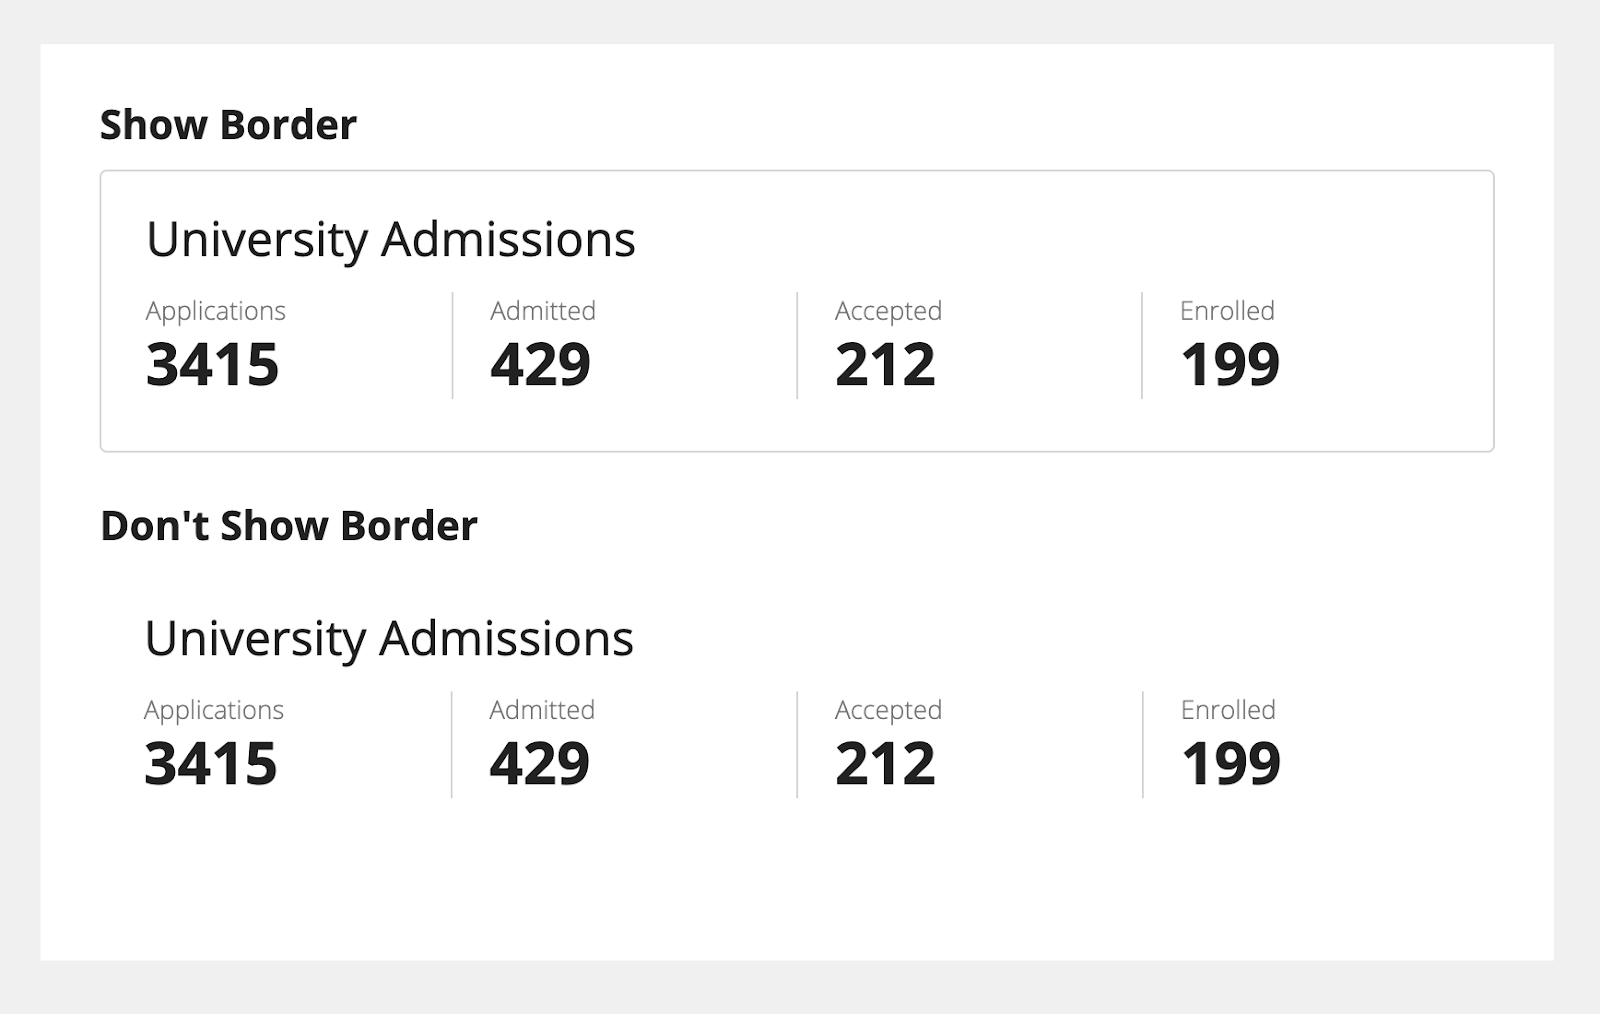Select the University Admissions title in borderless section

[x=390, y=638]
